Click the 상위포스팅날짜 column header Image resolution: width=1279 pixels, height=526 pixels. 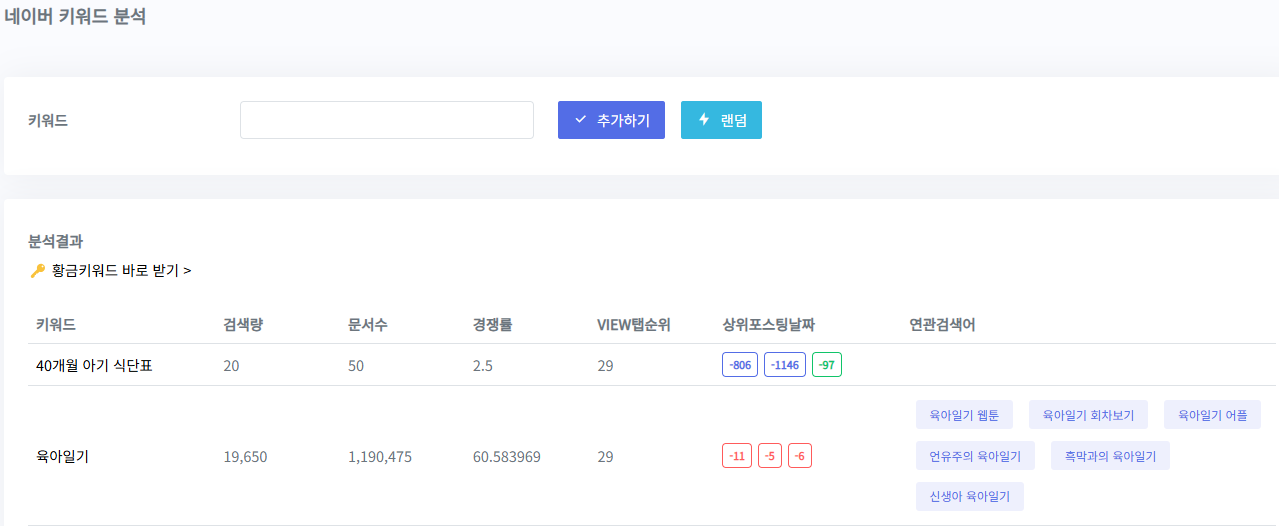point(768,325)
